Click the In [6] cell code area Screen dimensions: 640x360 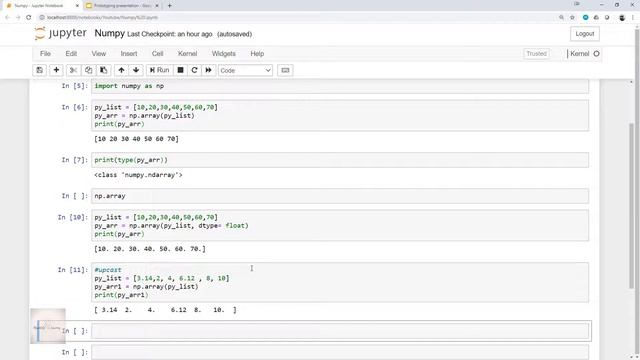point(340,116)
